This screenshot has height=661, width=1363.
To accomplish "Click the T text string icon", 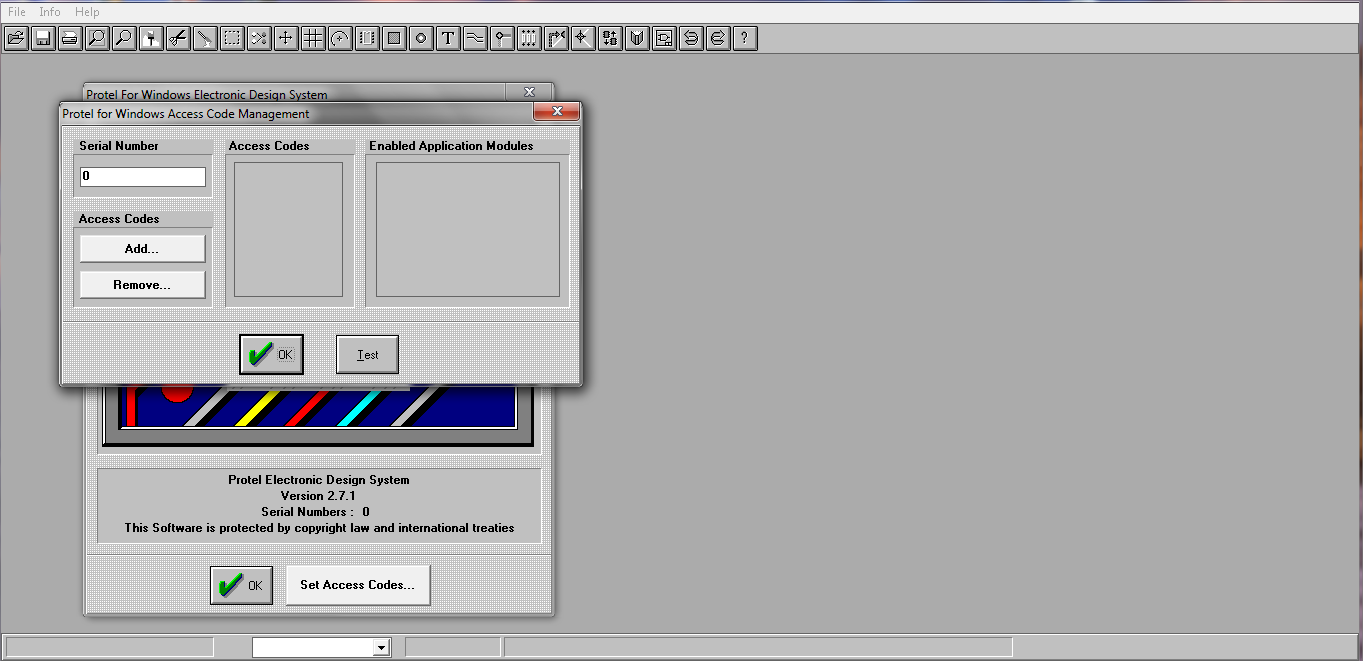I will pyautogui.click(x=447, y=38).
